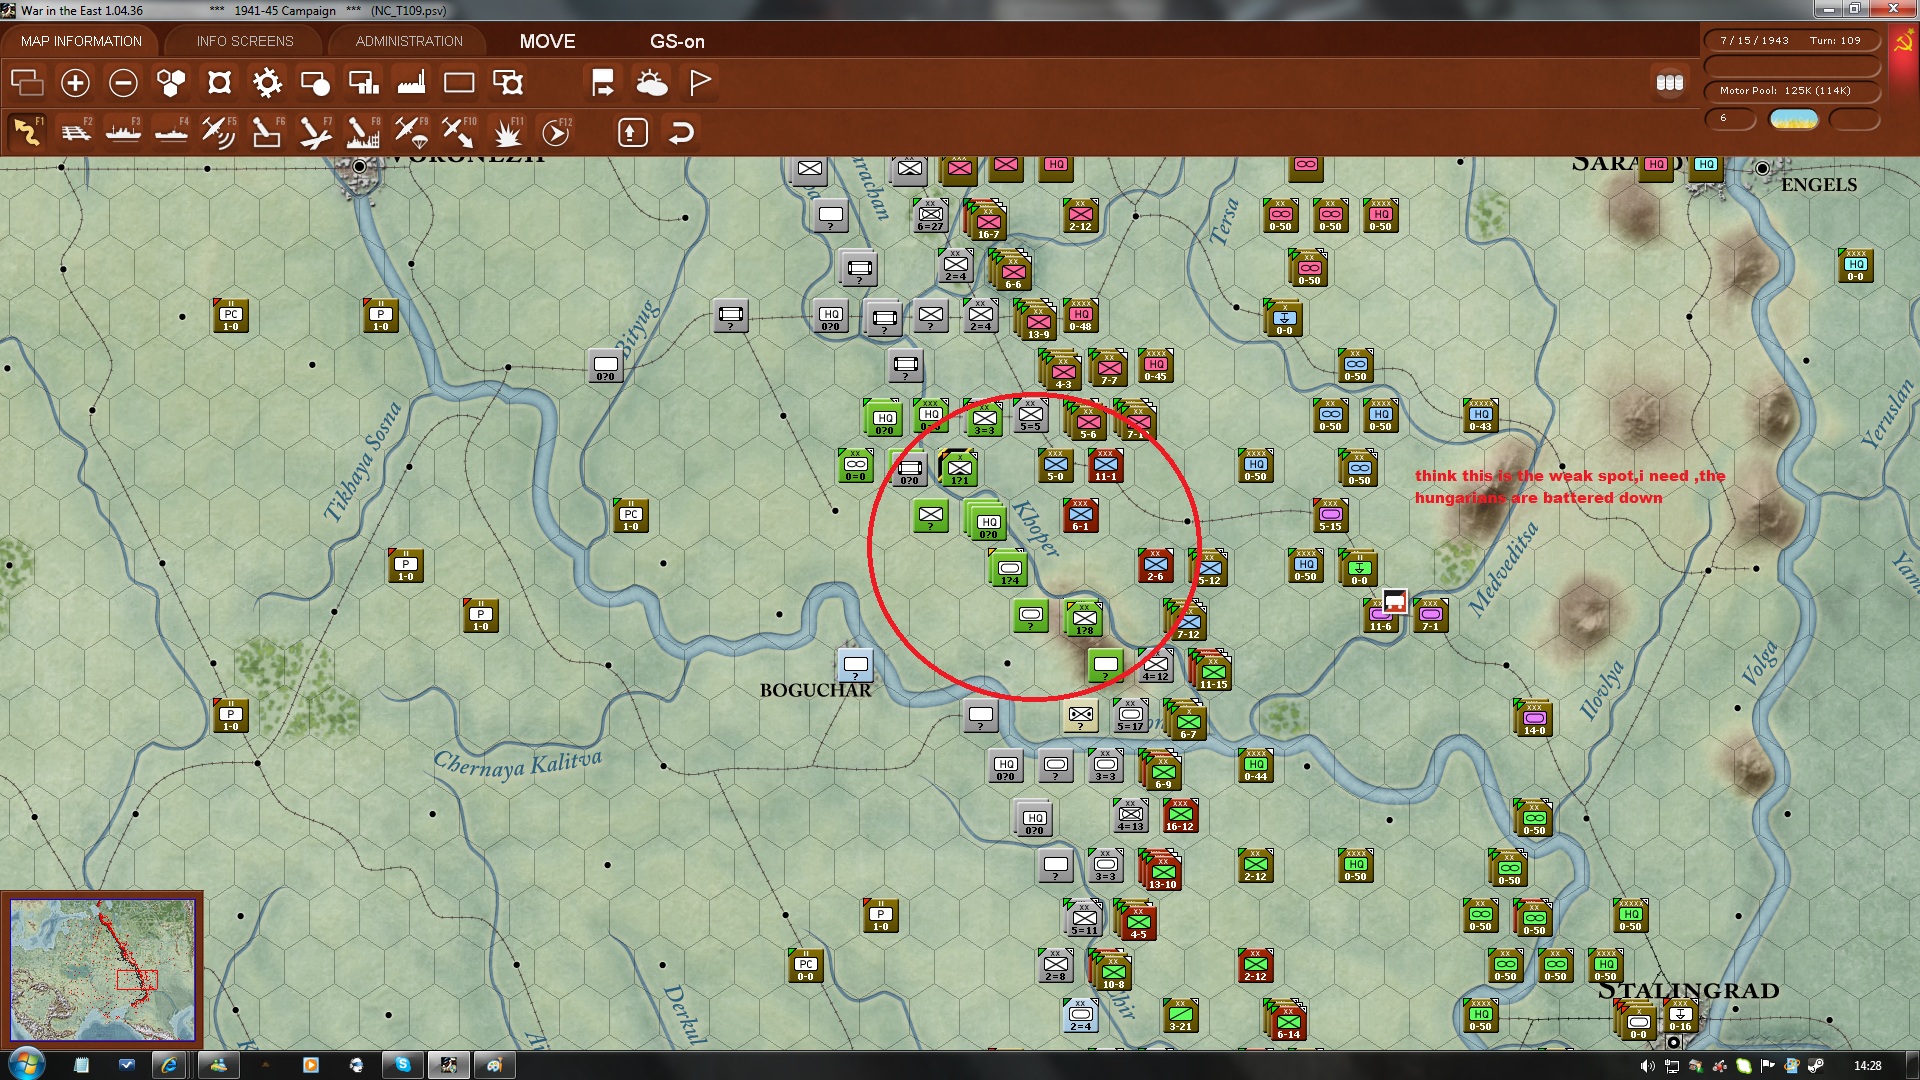Select the 16-7 pink unit stack

pyautogui.click(x=986, y=219)
